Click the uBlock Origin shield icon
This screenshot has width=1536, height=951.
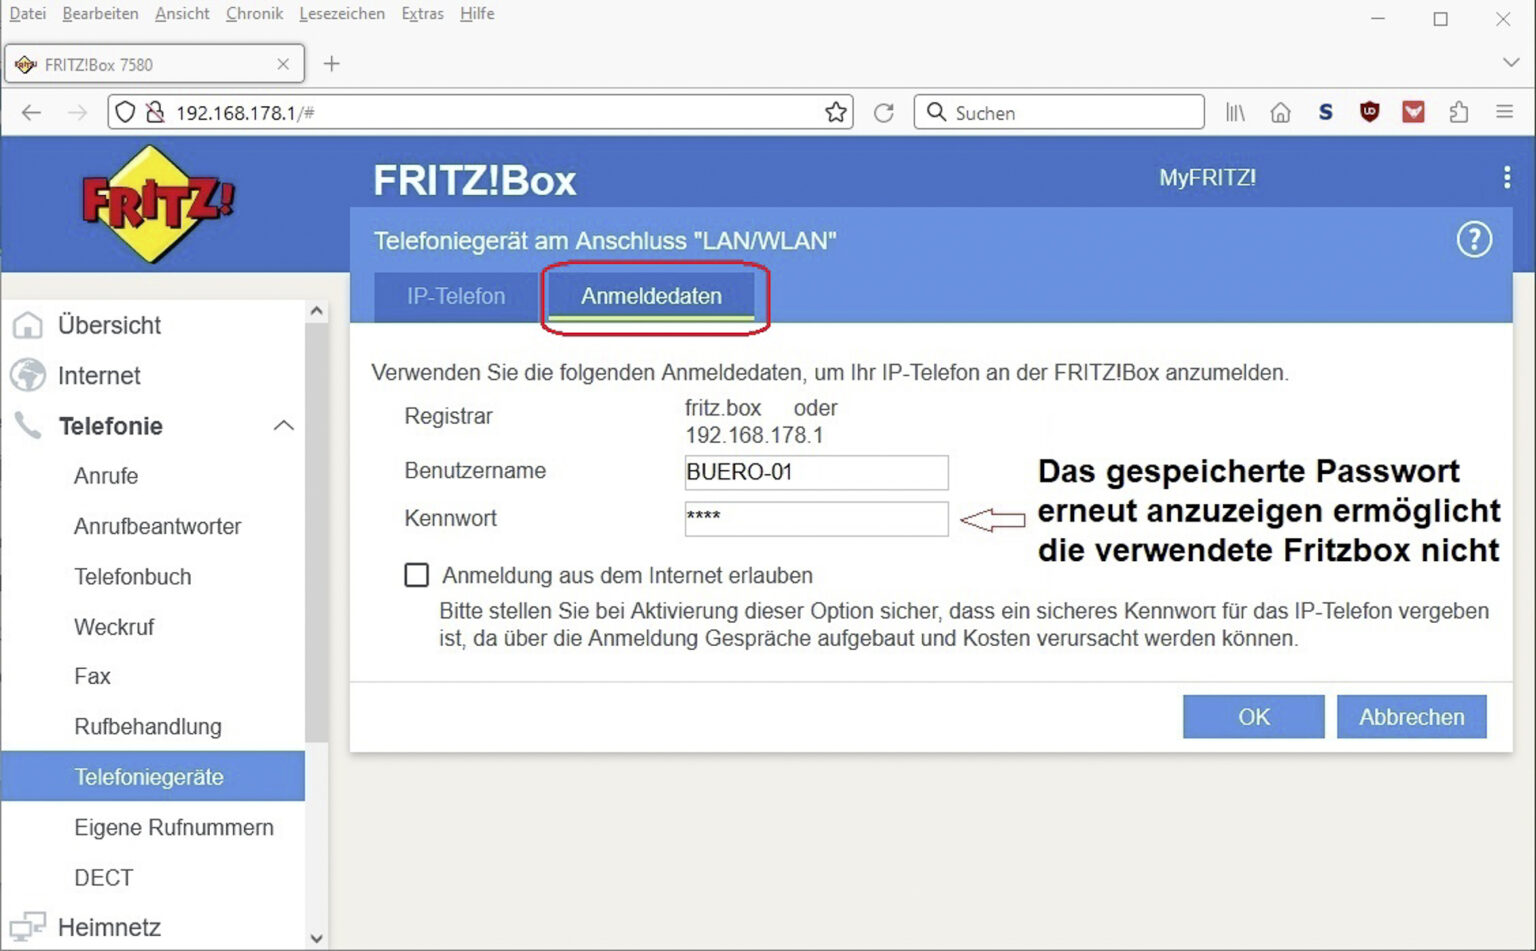click(x=1370, y=112)
